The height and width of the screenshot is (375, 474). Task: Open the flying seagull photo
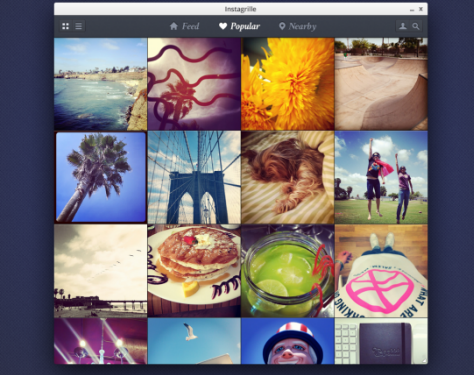point(194,341)
